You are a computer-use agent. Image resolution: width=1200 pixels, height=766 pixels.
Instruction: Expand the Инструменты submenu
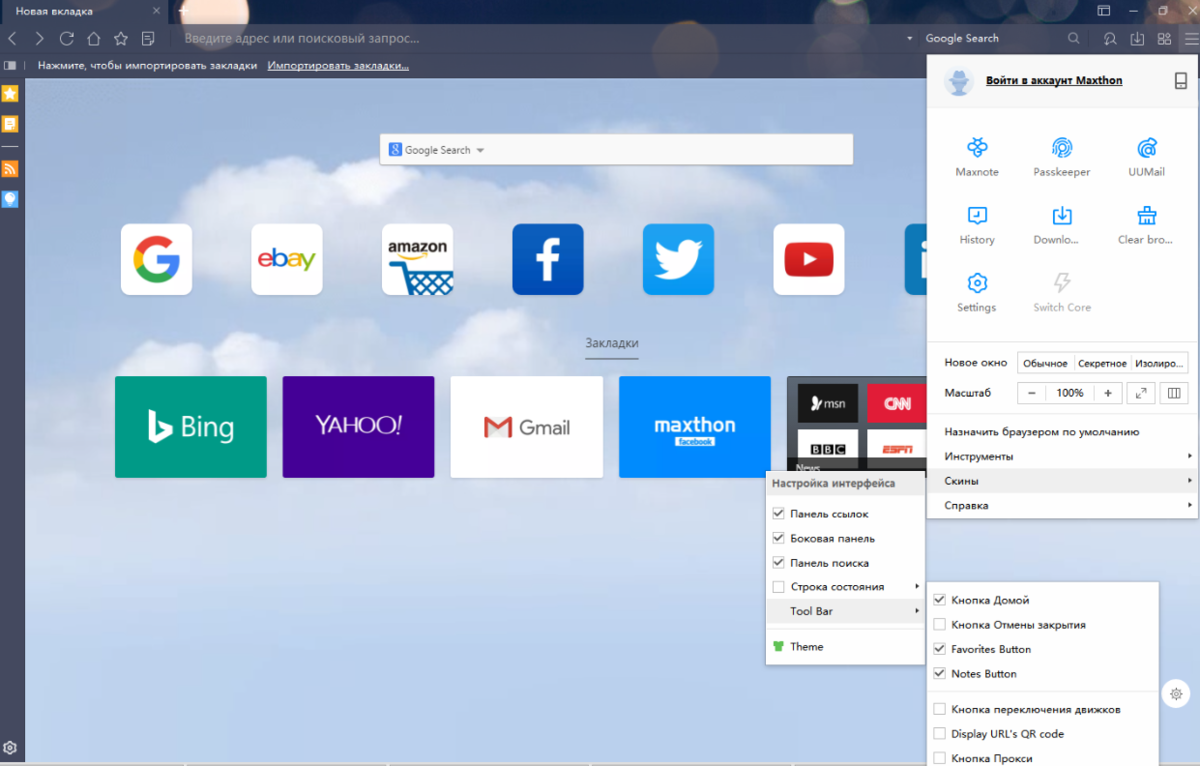(1063, 456)
